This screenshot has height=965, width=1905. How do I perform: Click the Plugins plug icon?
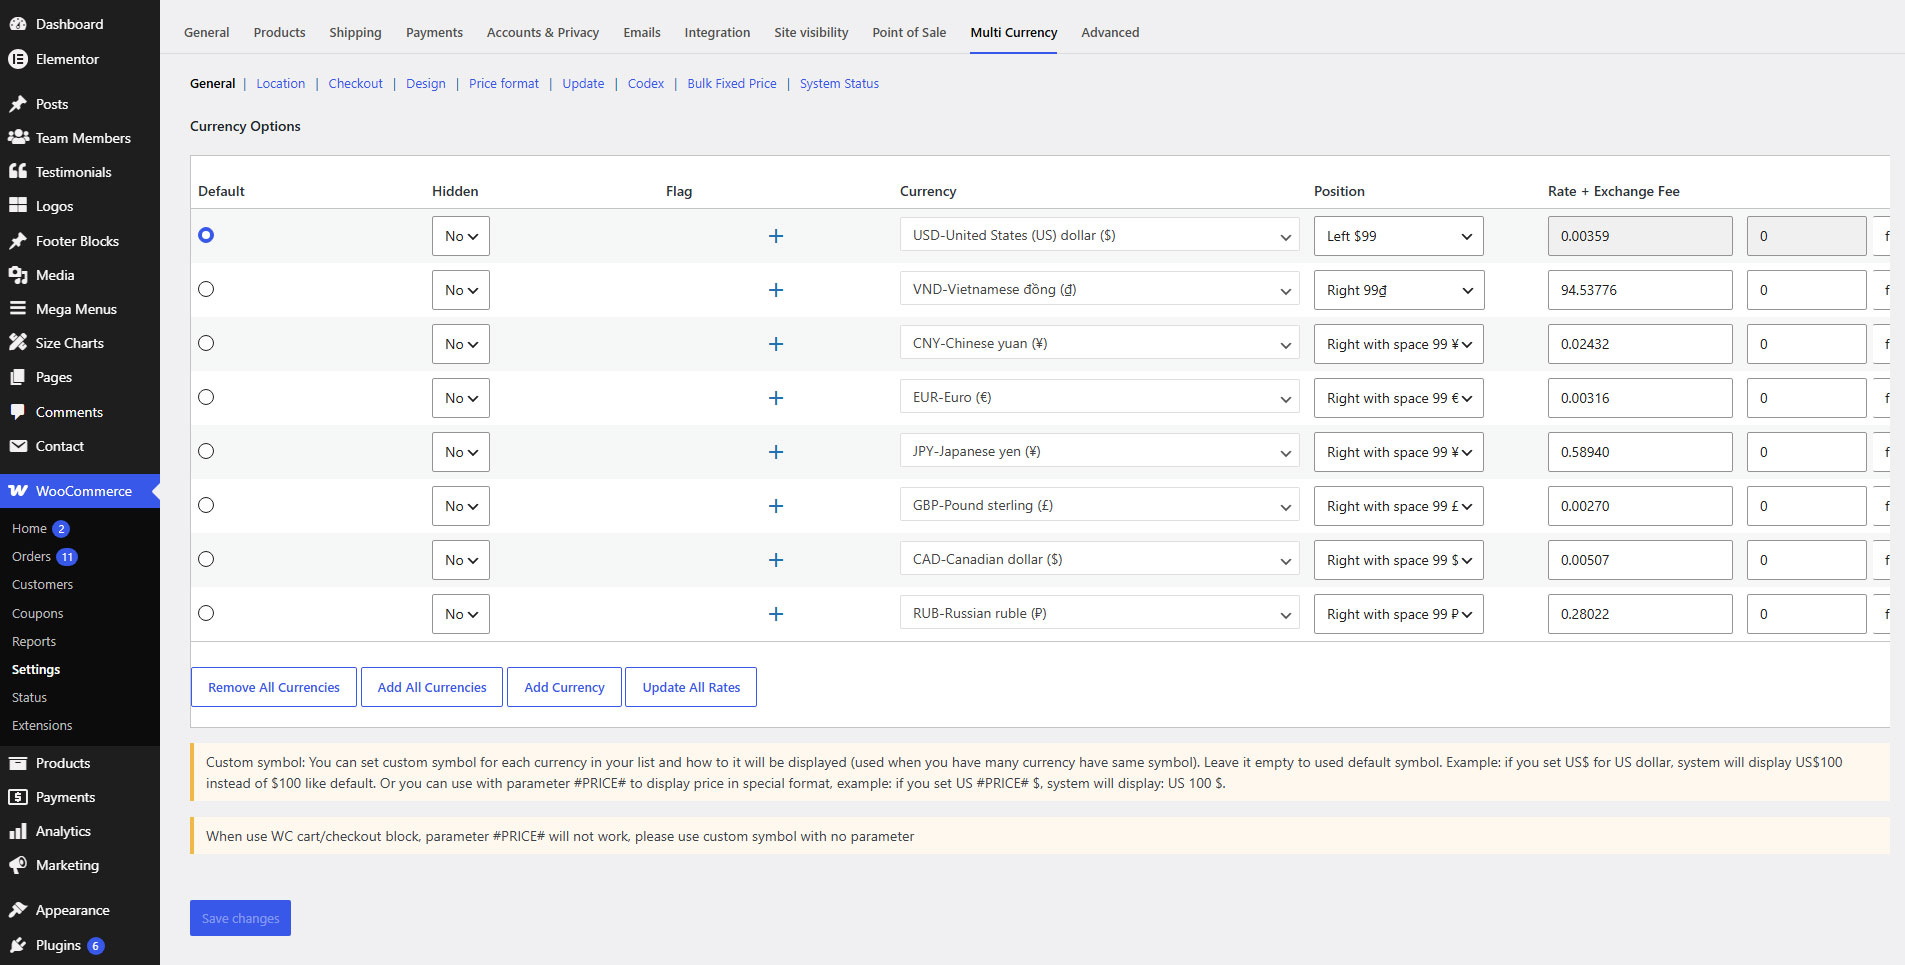(18, 945)
